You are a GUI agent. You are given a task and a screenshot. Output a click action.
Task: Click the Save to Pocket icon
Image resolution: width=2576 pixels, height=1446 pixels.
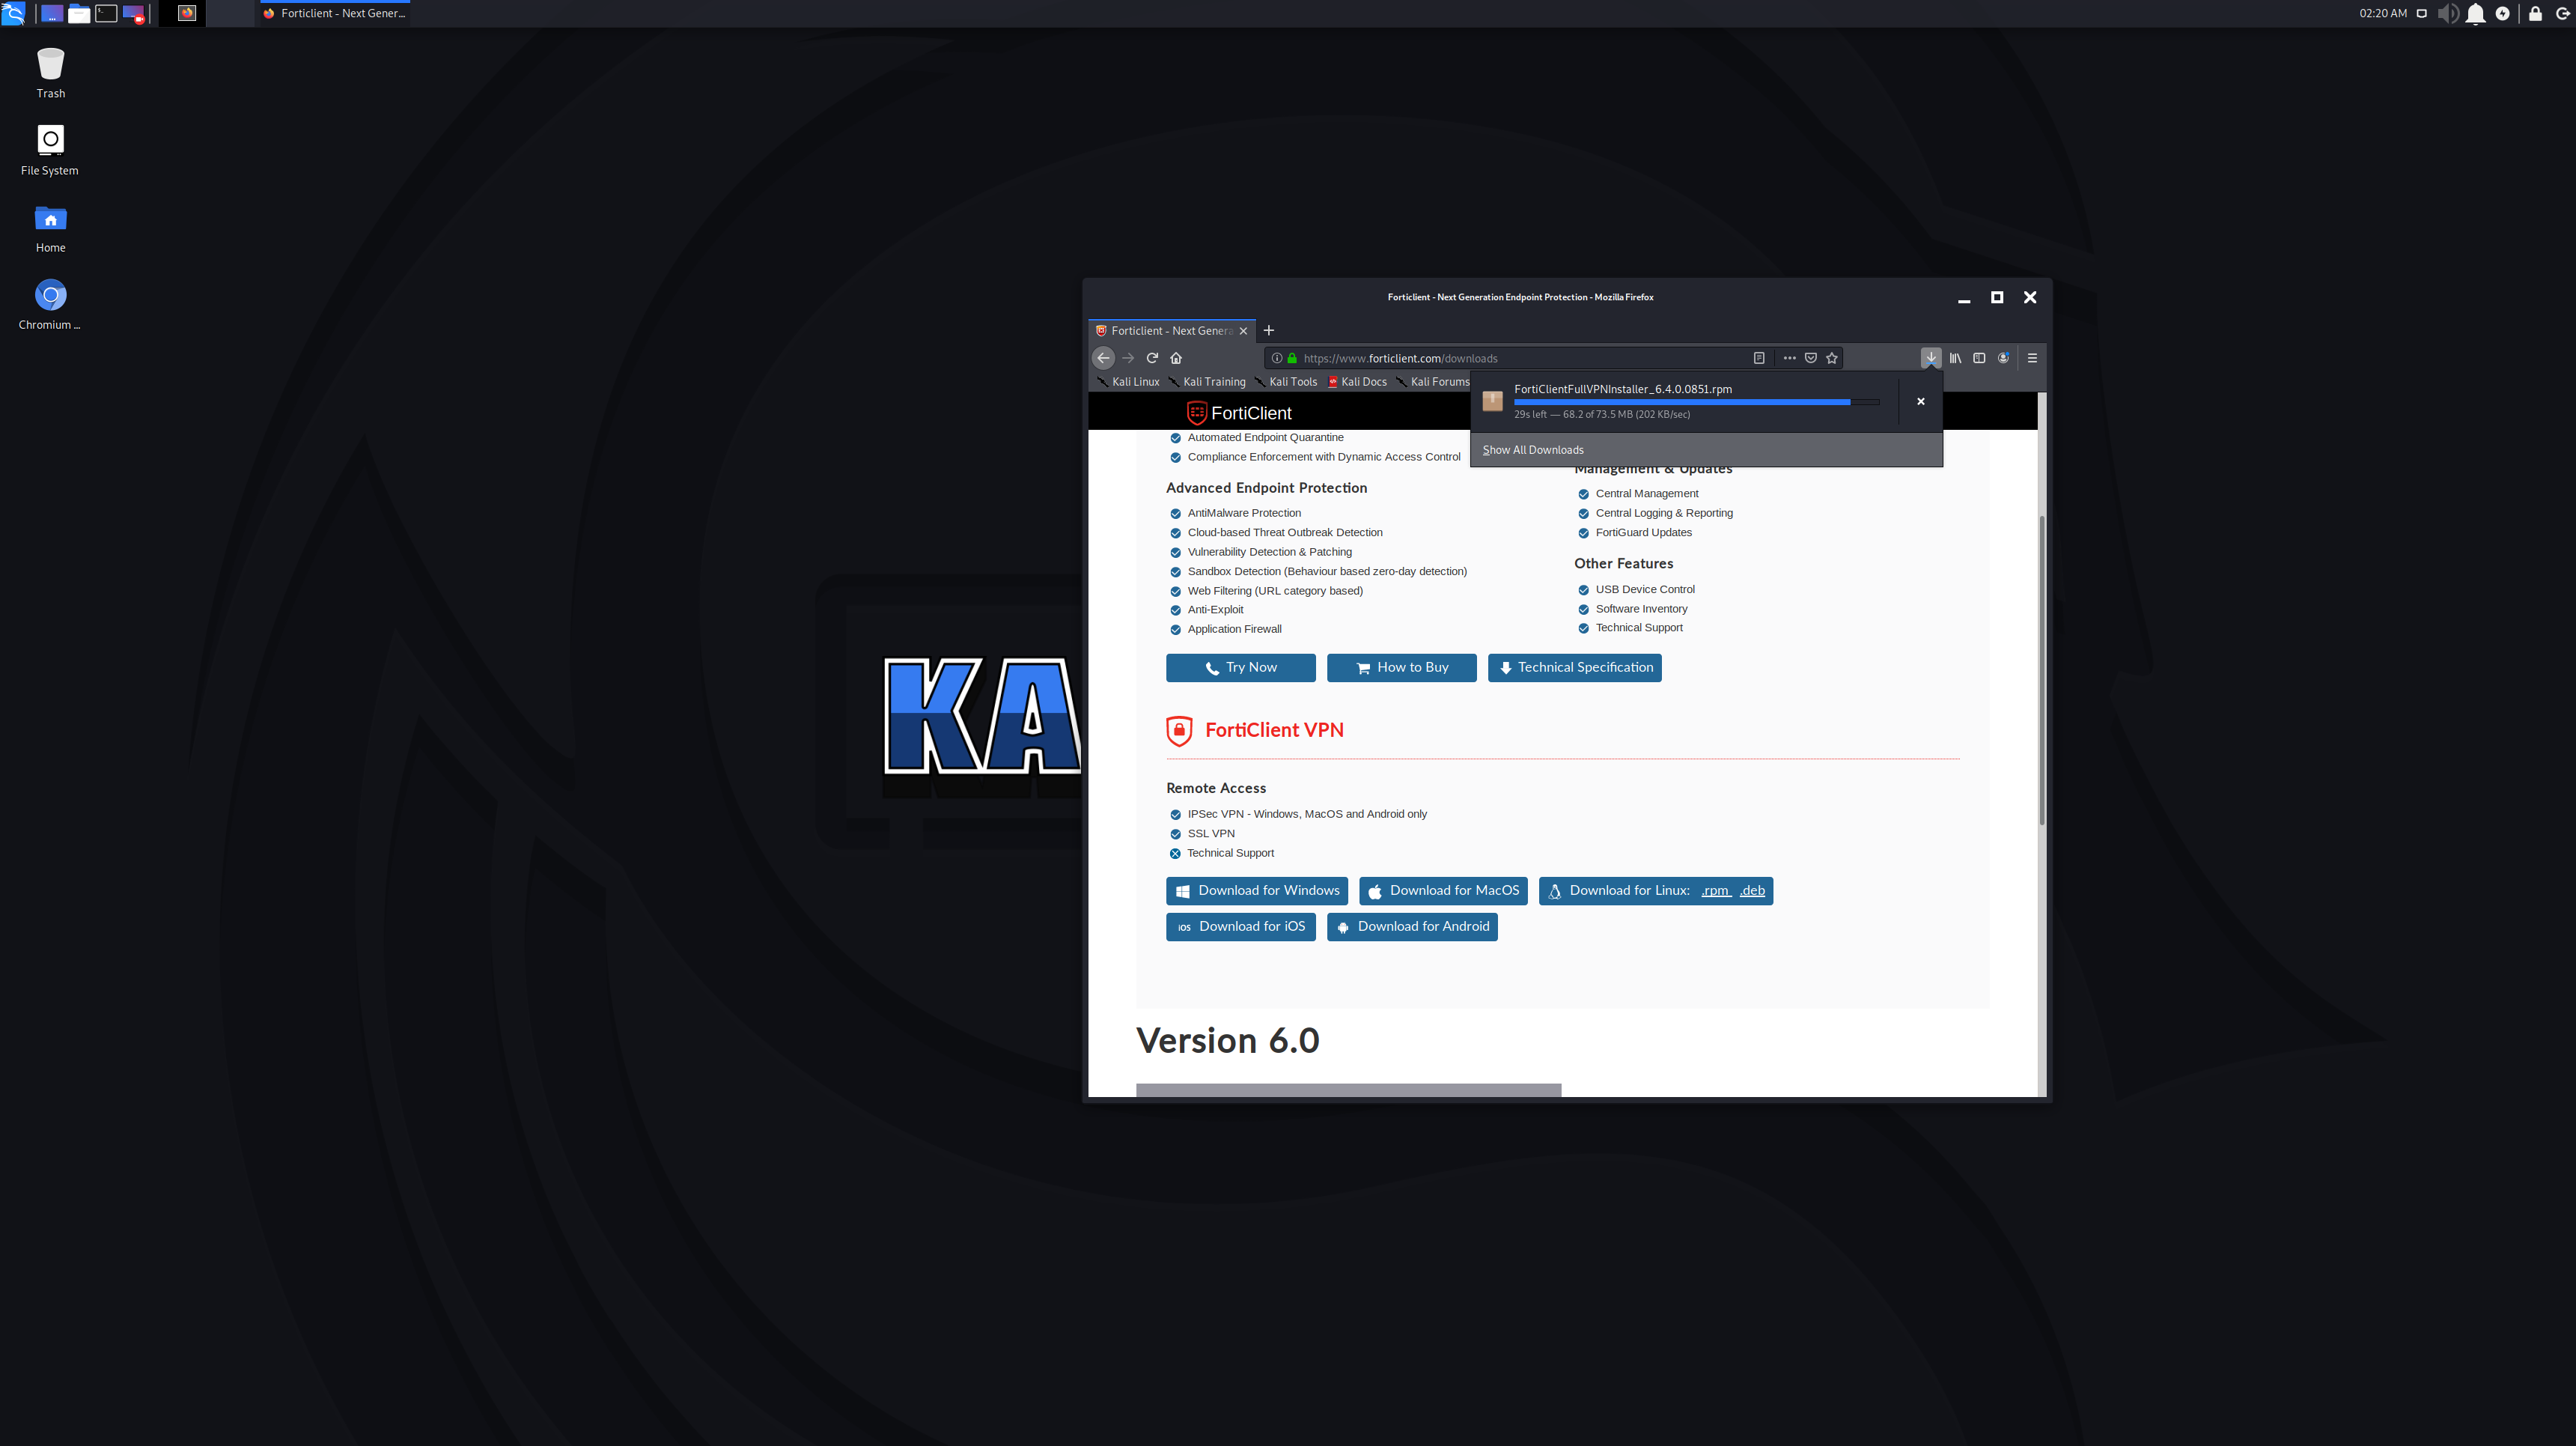(1810, 358)
